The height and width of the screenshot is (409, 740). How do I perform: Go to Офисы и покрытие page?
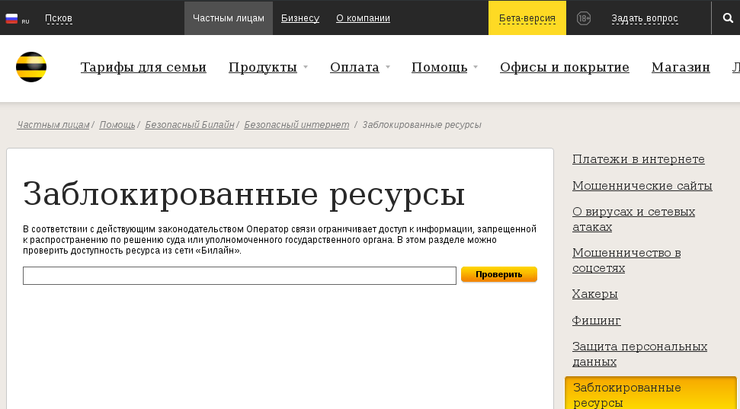point(564,67)
